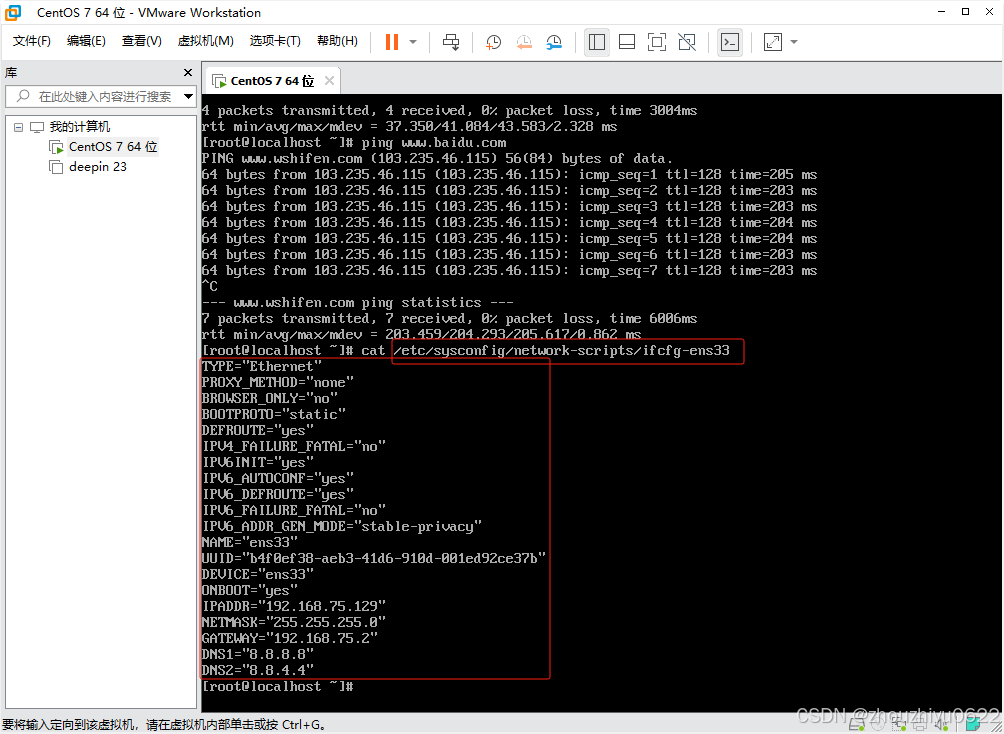Click the IPADDR="192.168.75.129" line
This screenshot has width=1004, height=734.
click(x=294, y=607)
